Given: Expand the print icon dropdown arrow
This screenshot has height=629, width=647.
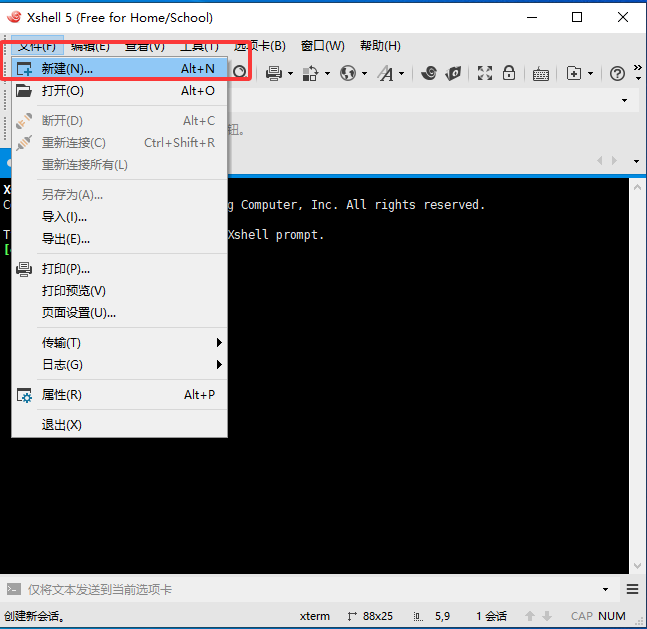Looking at the screenshot, I should (290, 74).
